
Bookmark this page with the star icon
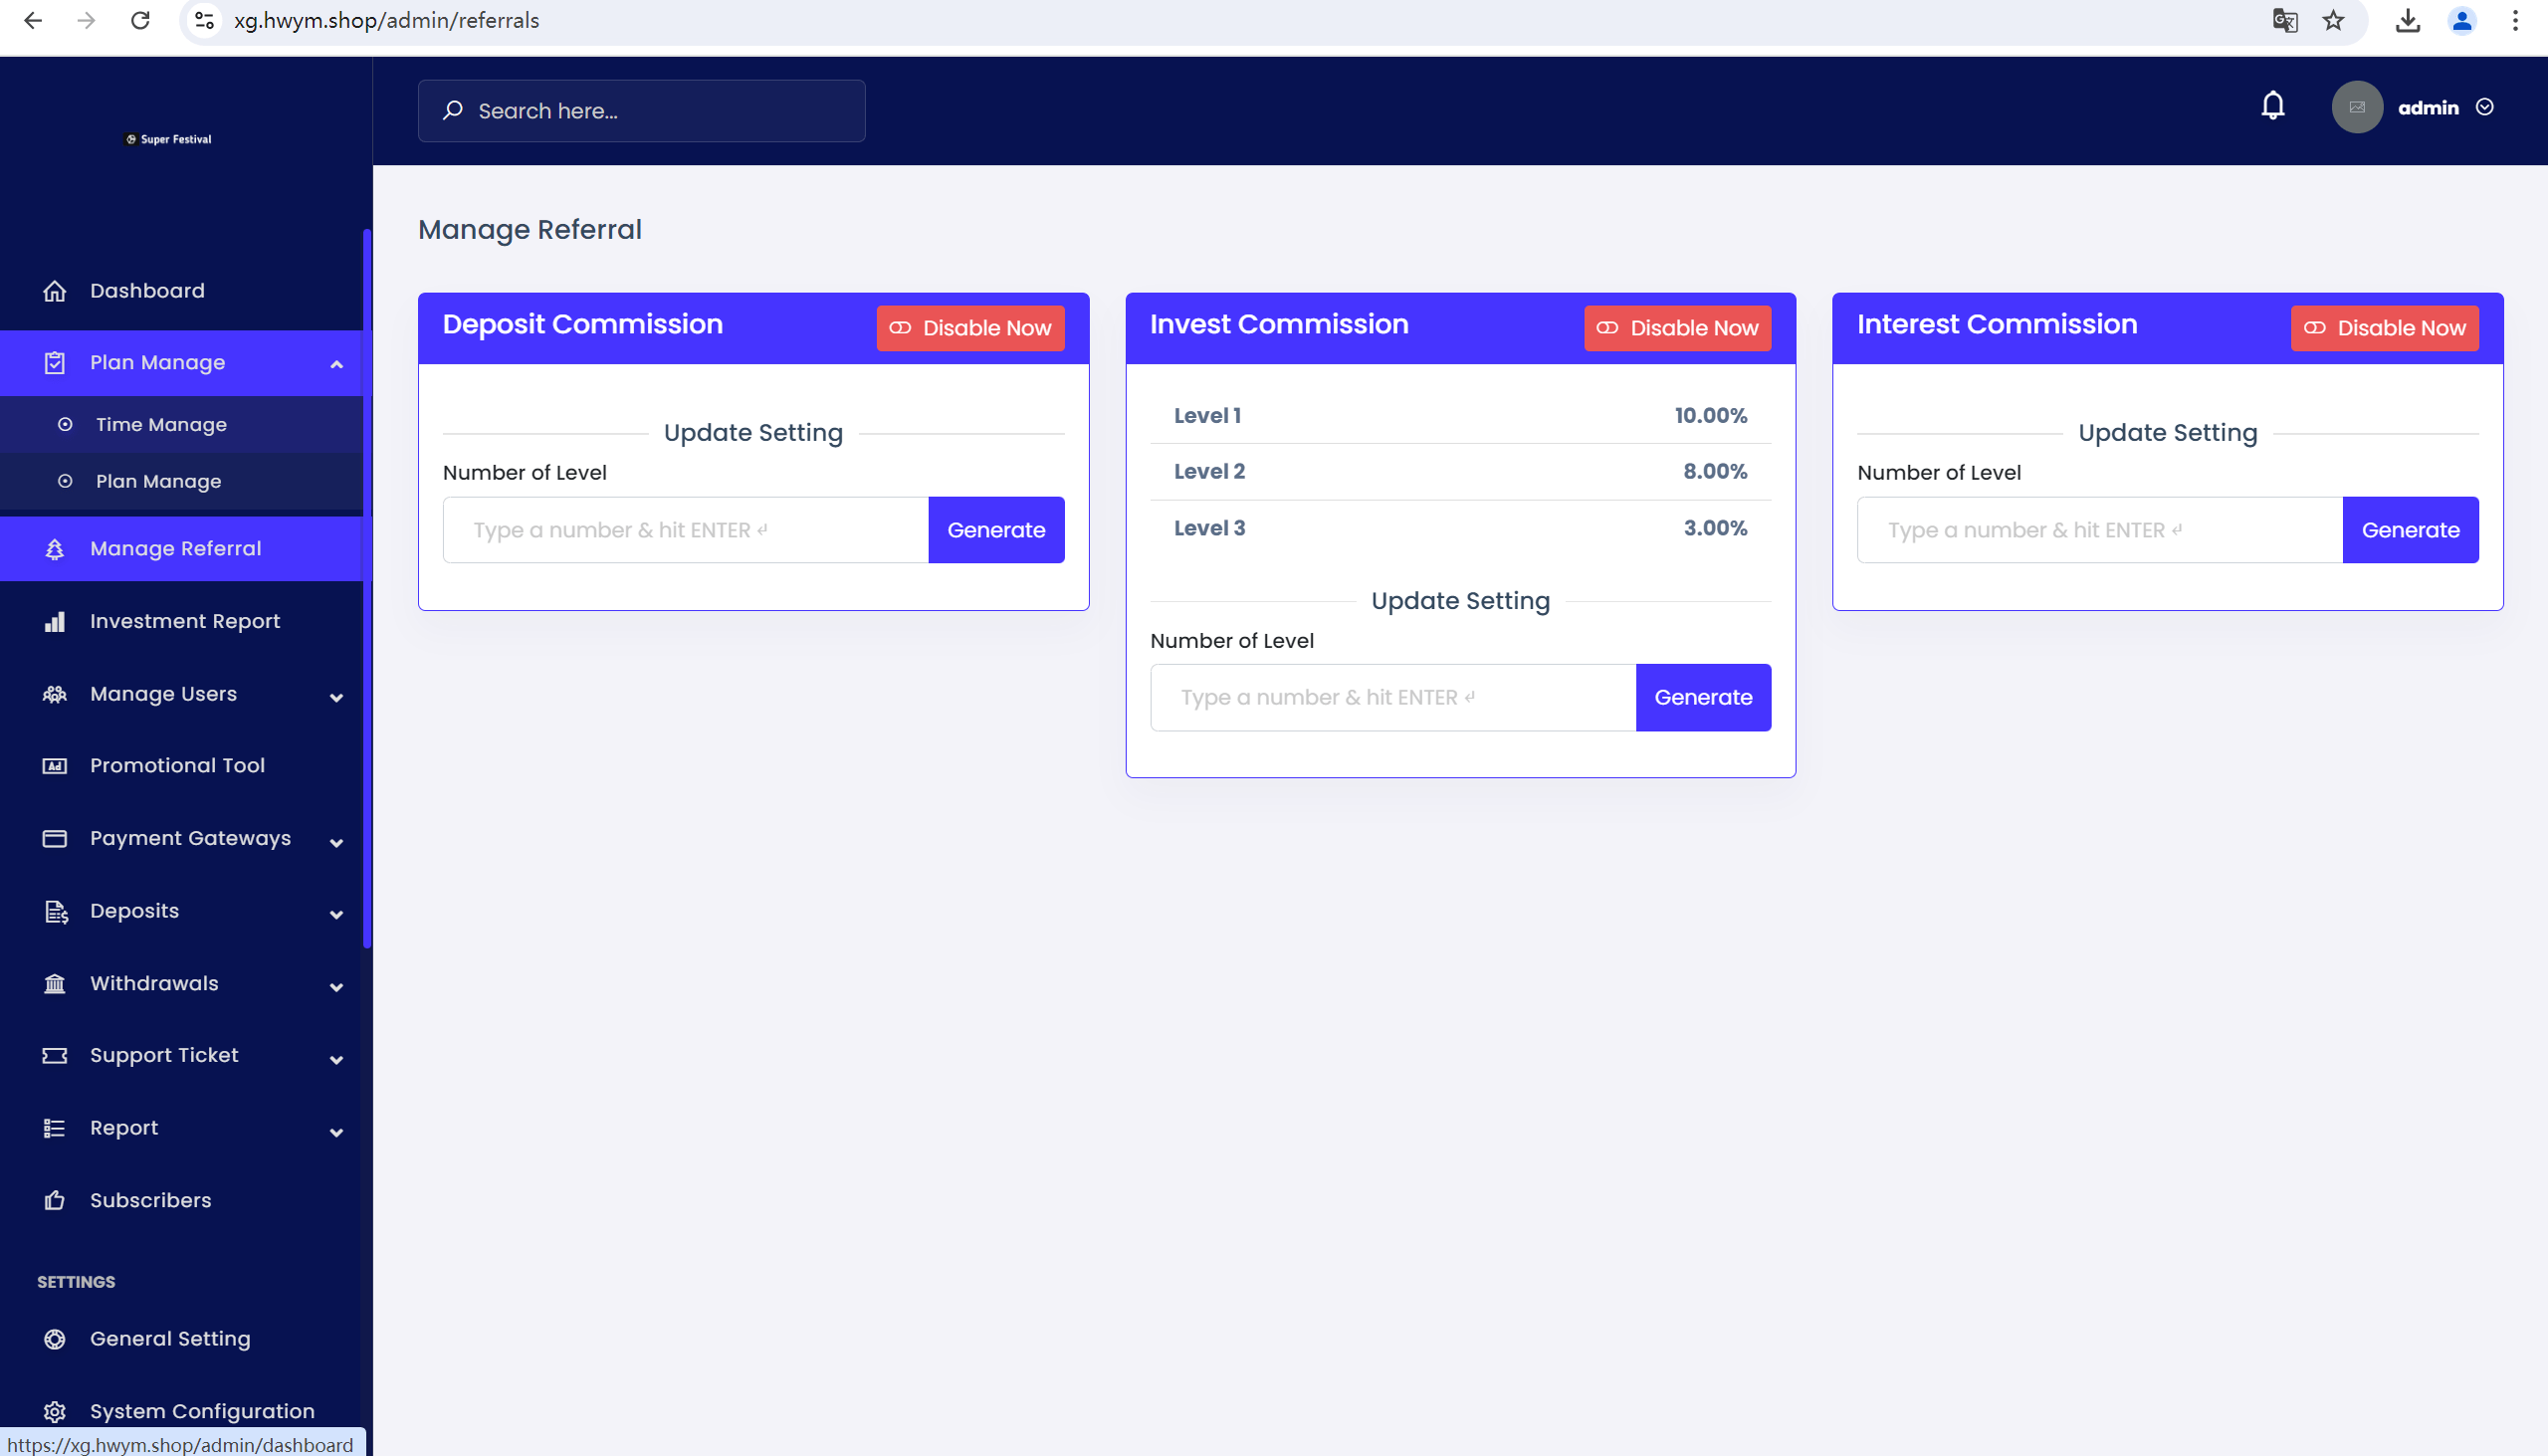coord(2333,20)
